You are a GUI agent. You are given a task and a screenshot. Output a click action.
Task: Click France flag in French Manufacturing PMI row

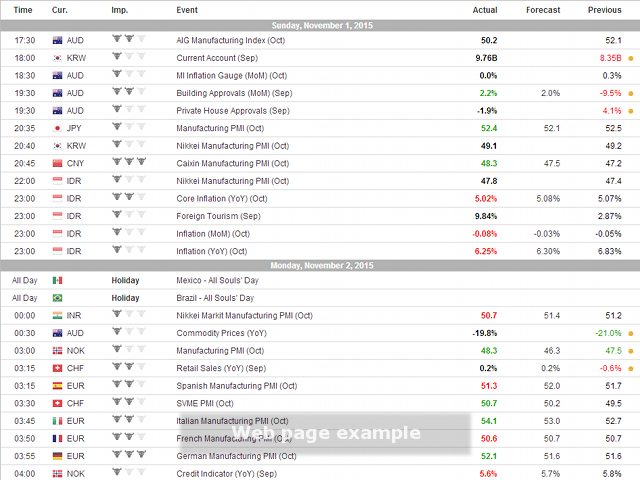click(58, 438)
